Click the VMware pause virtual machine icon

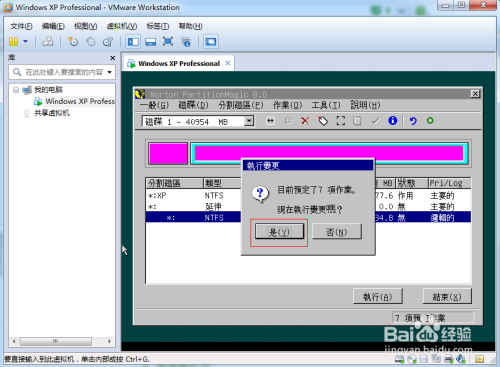point(13,42)
